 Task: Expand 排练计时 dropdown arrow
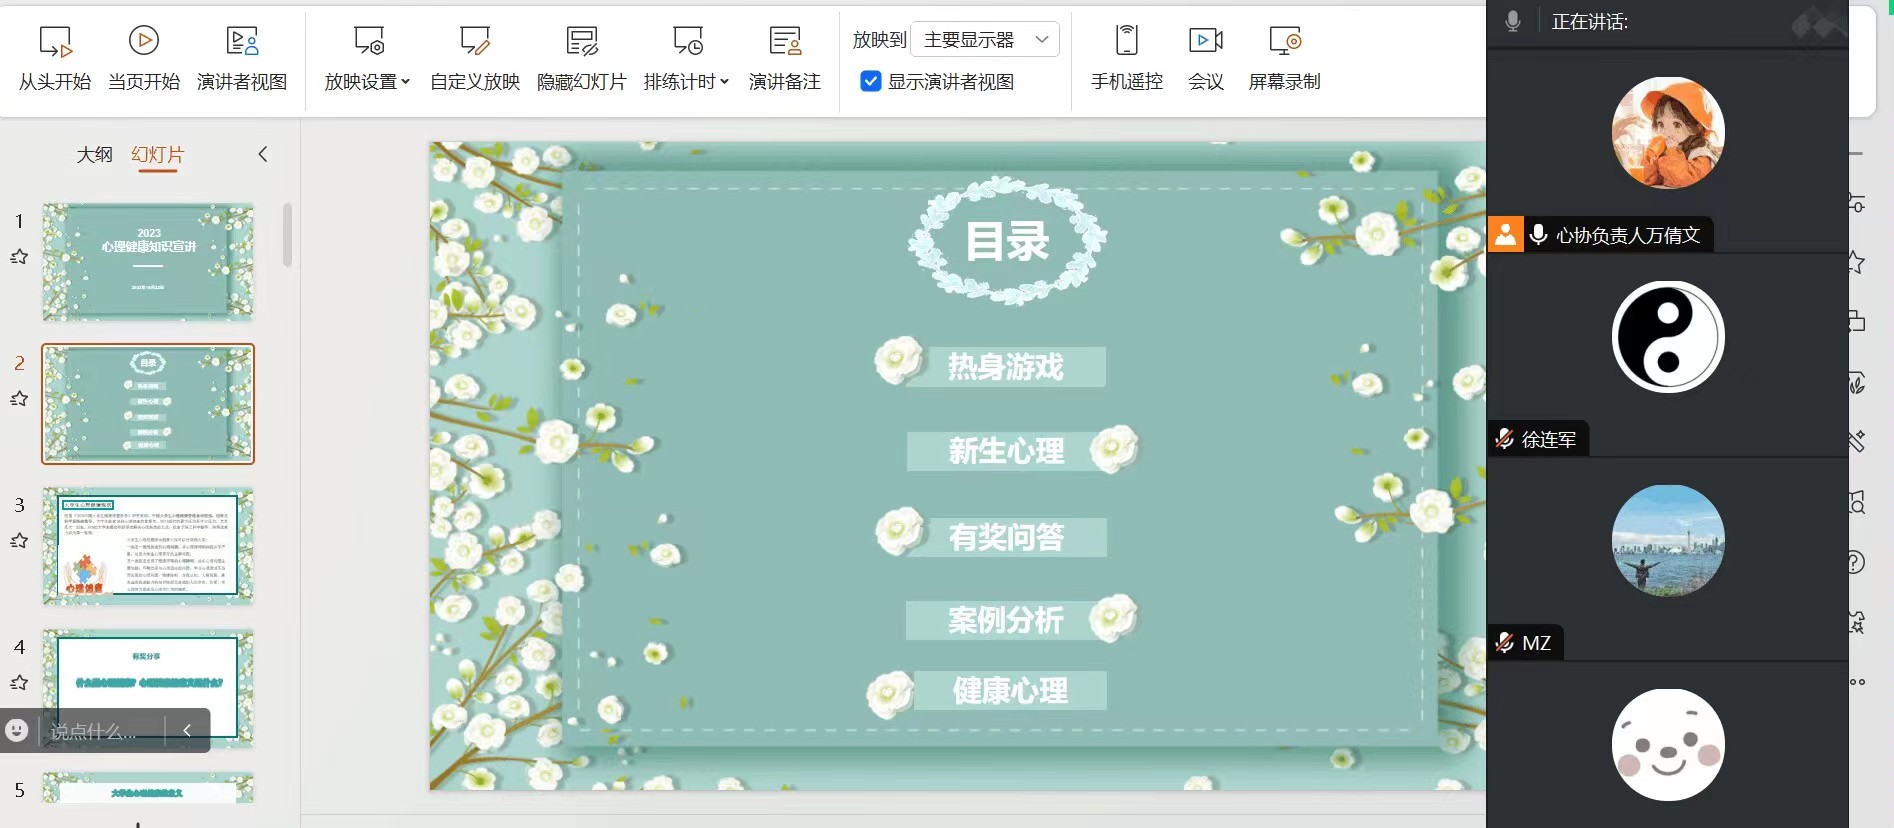click(x=724, y=82)
